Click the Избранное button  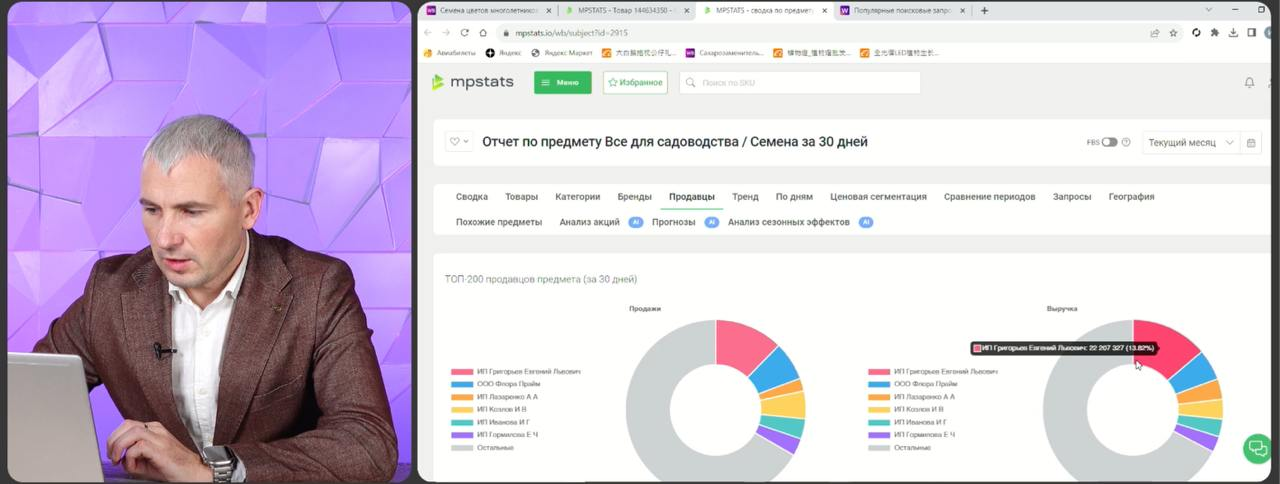[635, 83]
